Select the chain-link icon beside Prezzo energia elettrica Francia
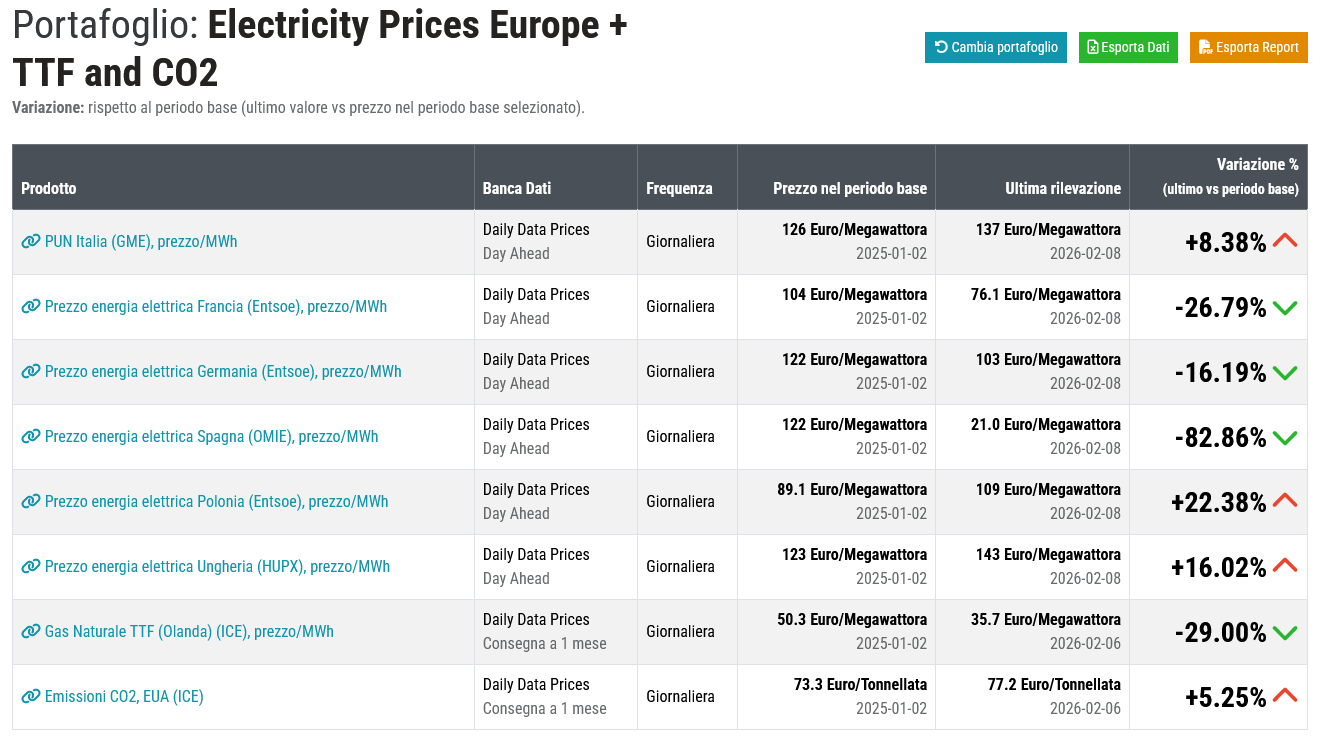Screen dimensions: 1320x739 pyautogui.click(x=31, y=306)
